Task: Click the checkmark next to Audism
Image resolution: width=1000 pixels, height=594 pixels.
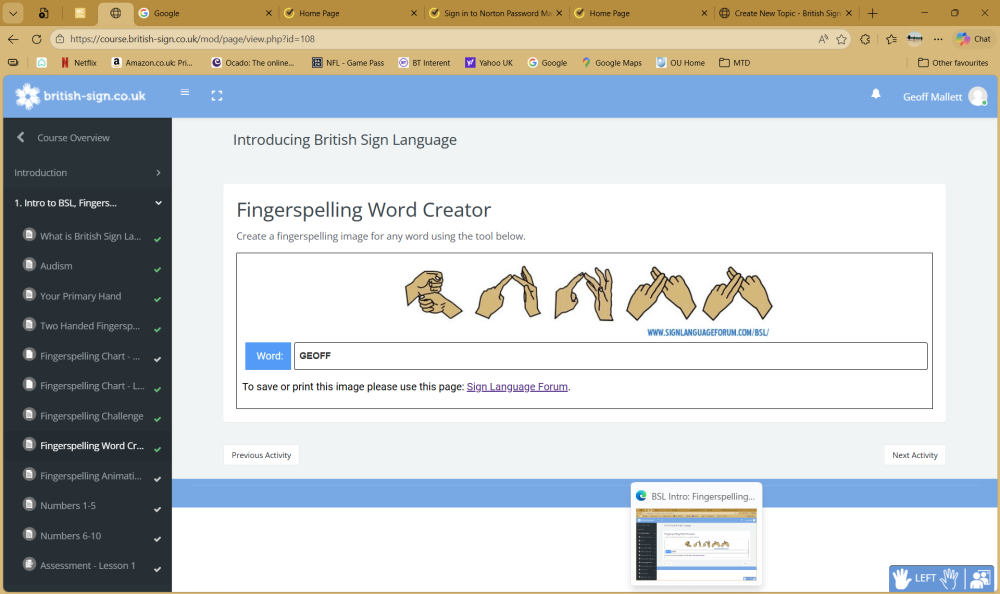Action: point(158,270)
